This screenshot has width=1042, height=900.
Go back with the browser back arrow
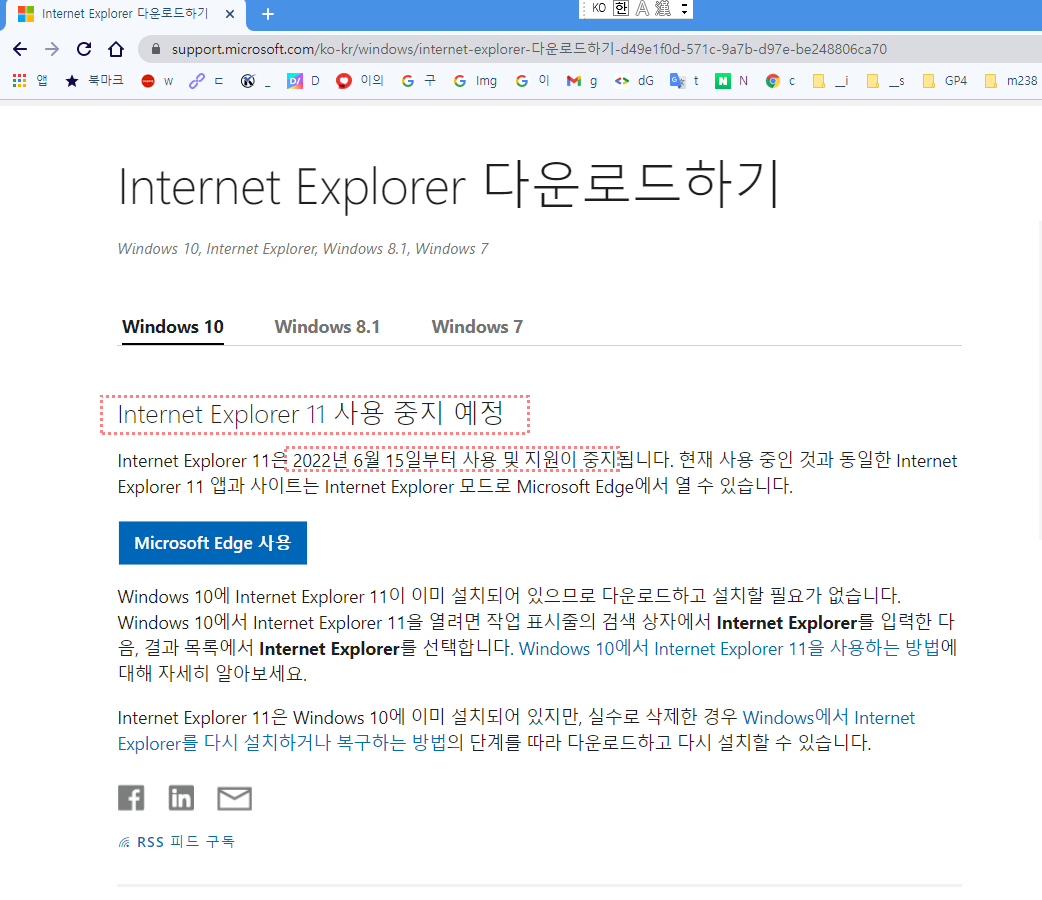20,49
